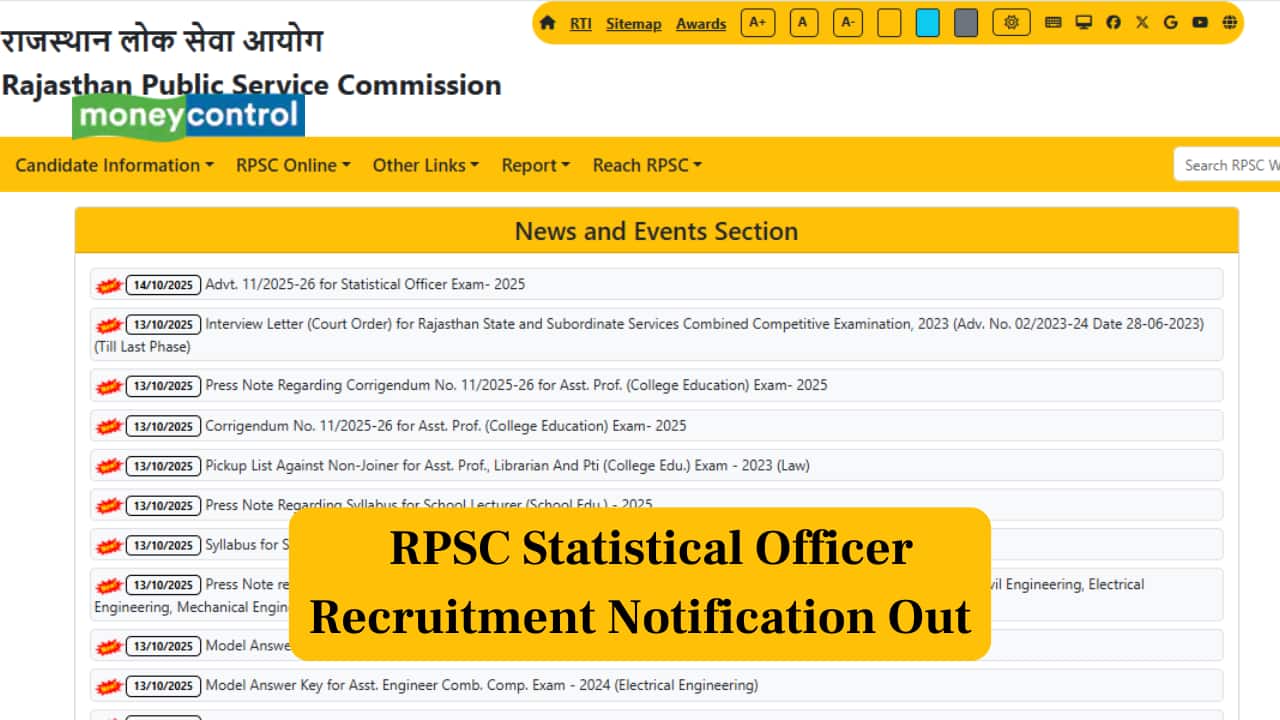Viewport: 1280px width, 720px height.
Task: Click the News and Events Section header
Action: click(656, 231)
